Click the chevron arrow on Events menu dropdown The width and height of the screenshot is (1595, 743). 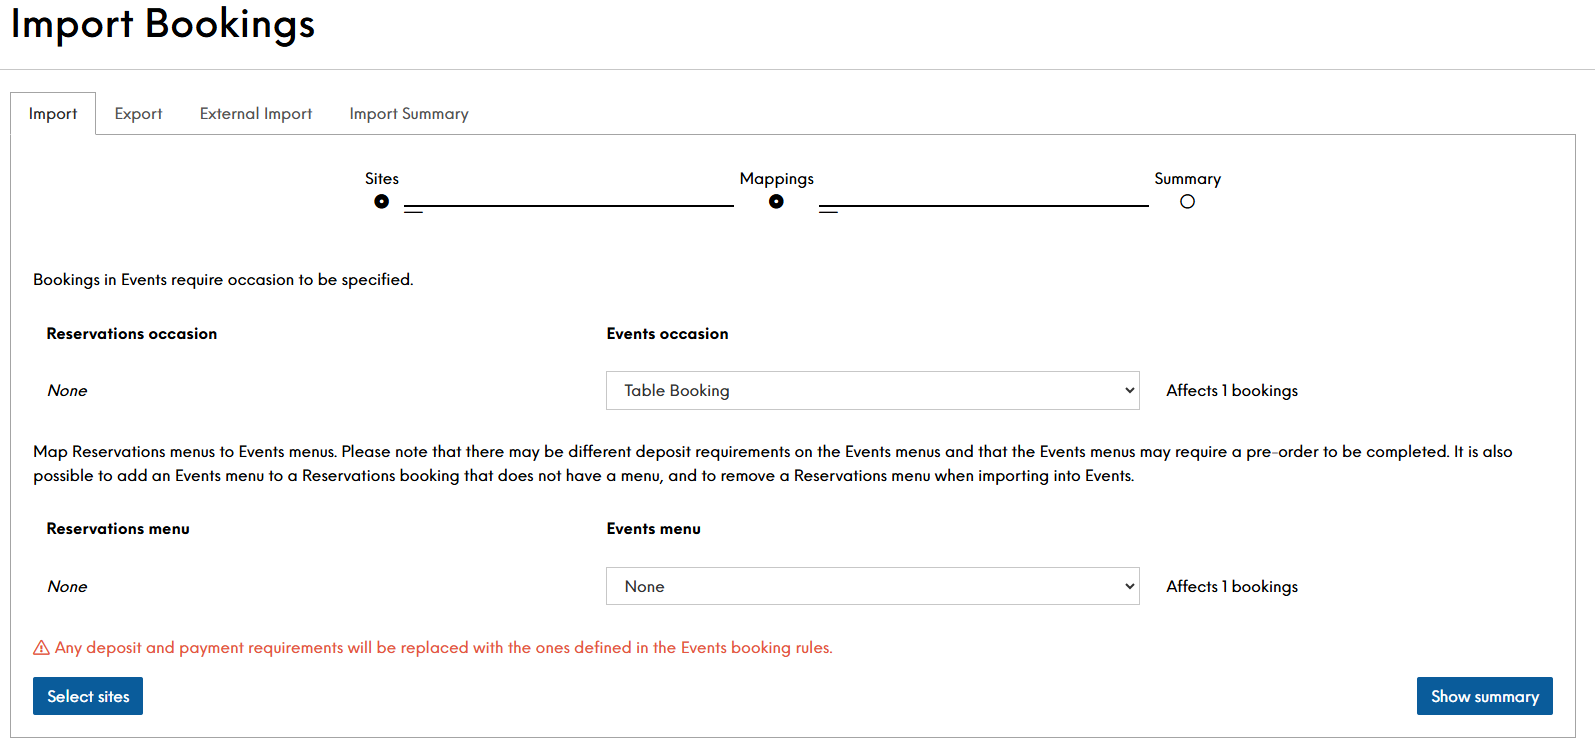click(1129, 586)
